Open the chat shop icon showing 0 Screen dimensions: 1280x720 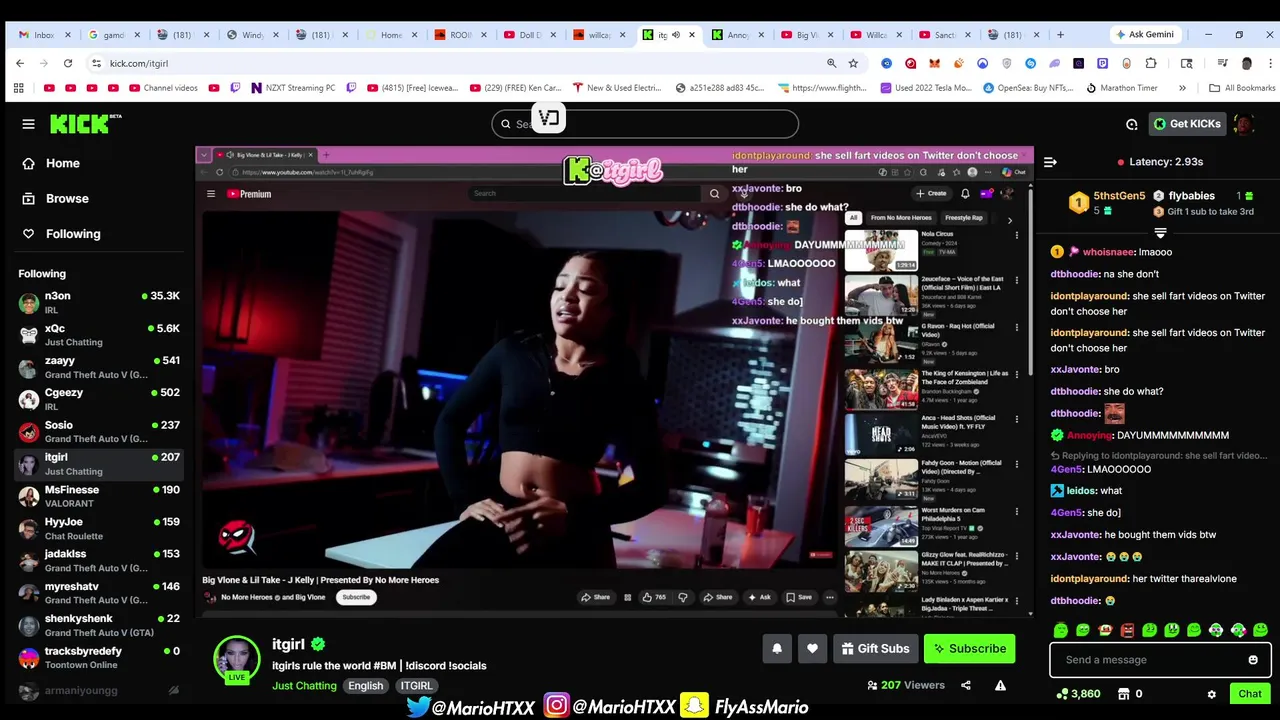pos(1130,694)
